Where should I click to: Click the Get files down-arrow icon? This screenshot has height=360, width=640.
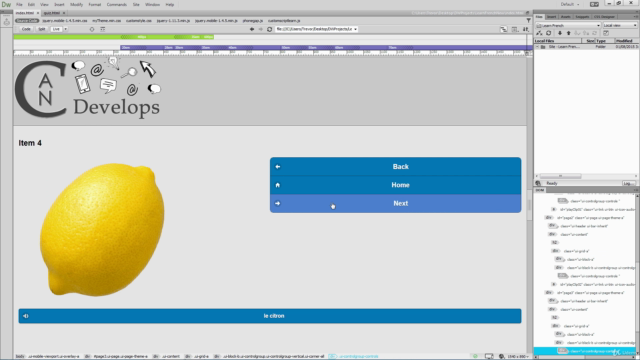click(x=560, y=33)
